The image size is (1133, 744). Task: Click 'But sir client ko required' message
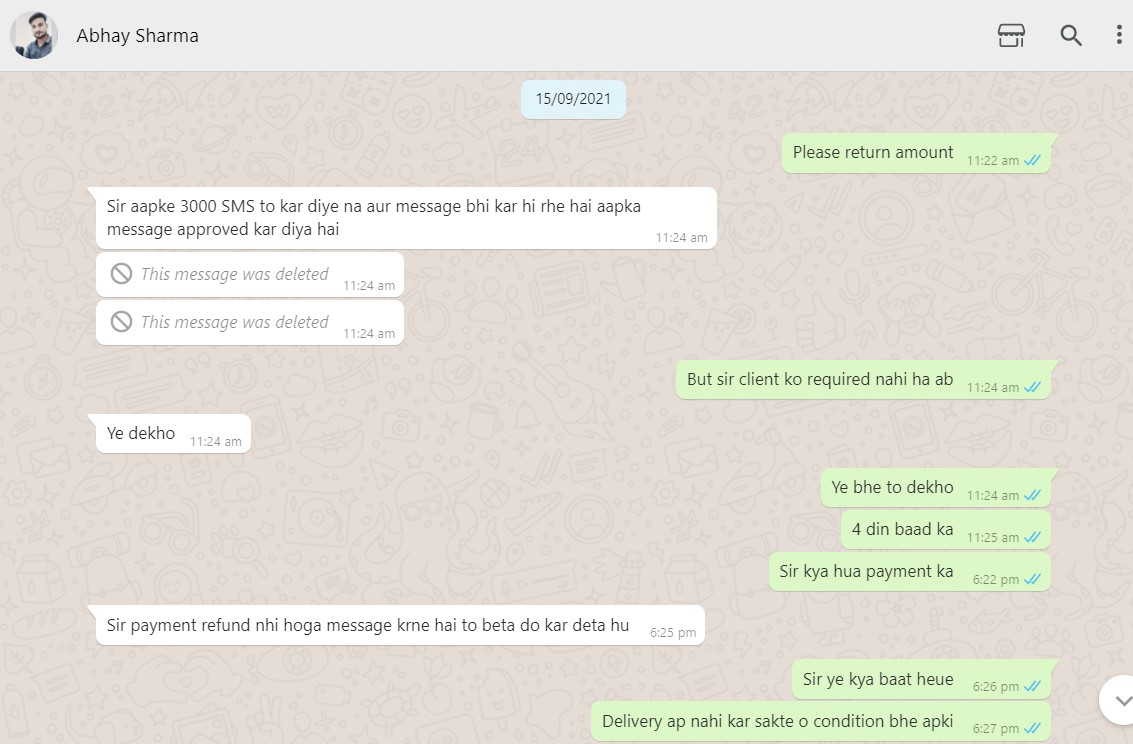pyautogui.click(x=863, y=379)
